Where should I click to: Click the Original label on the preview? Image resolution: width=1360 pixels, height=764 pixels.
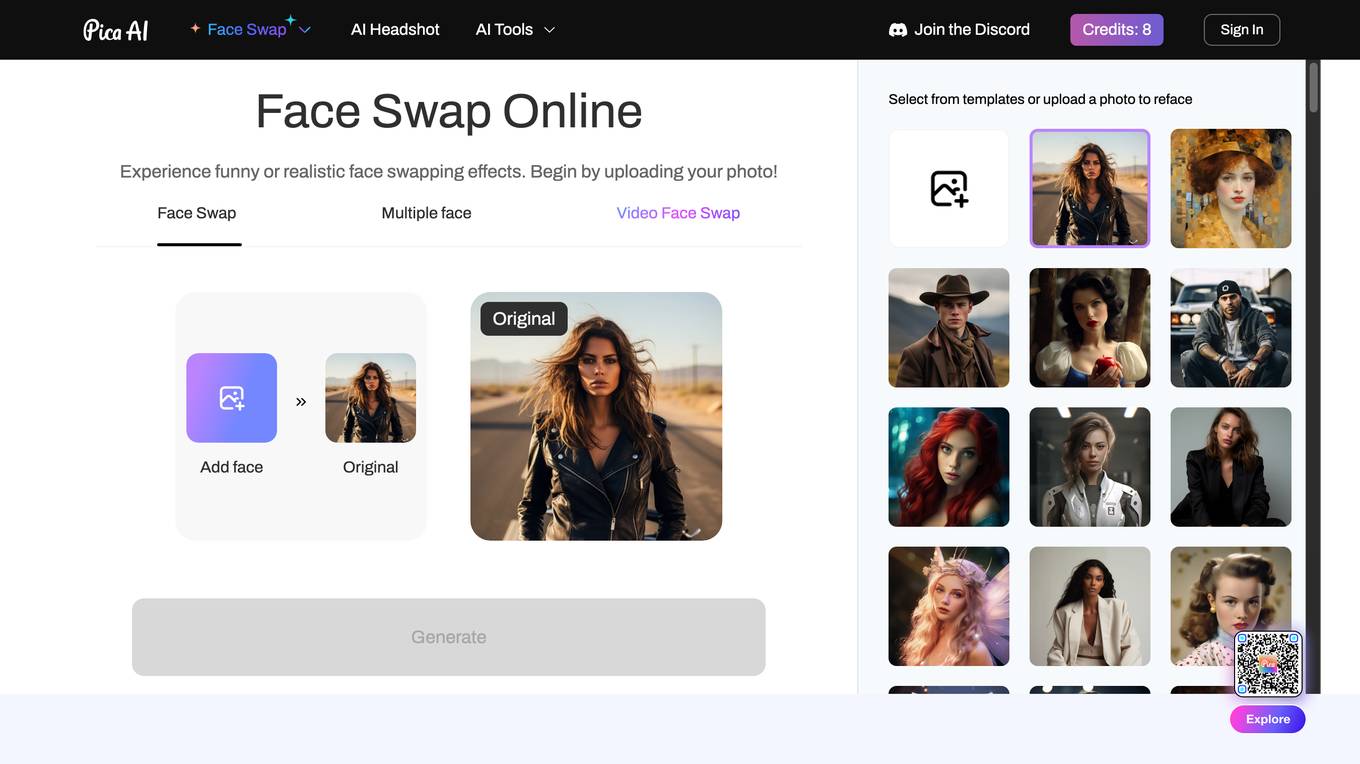tap(524, 318)
